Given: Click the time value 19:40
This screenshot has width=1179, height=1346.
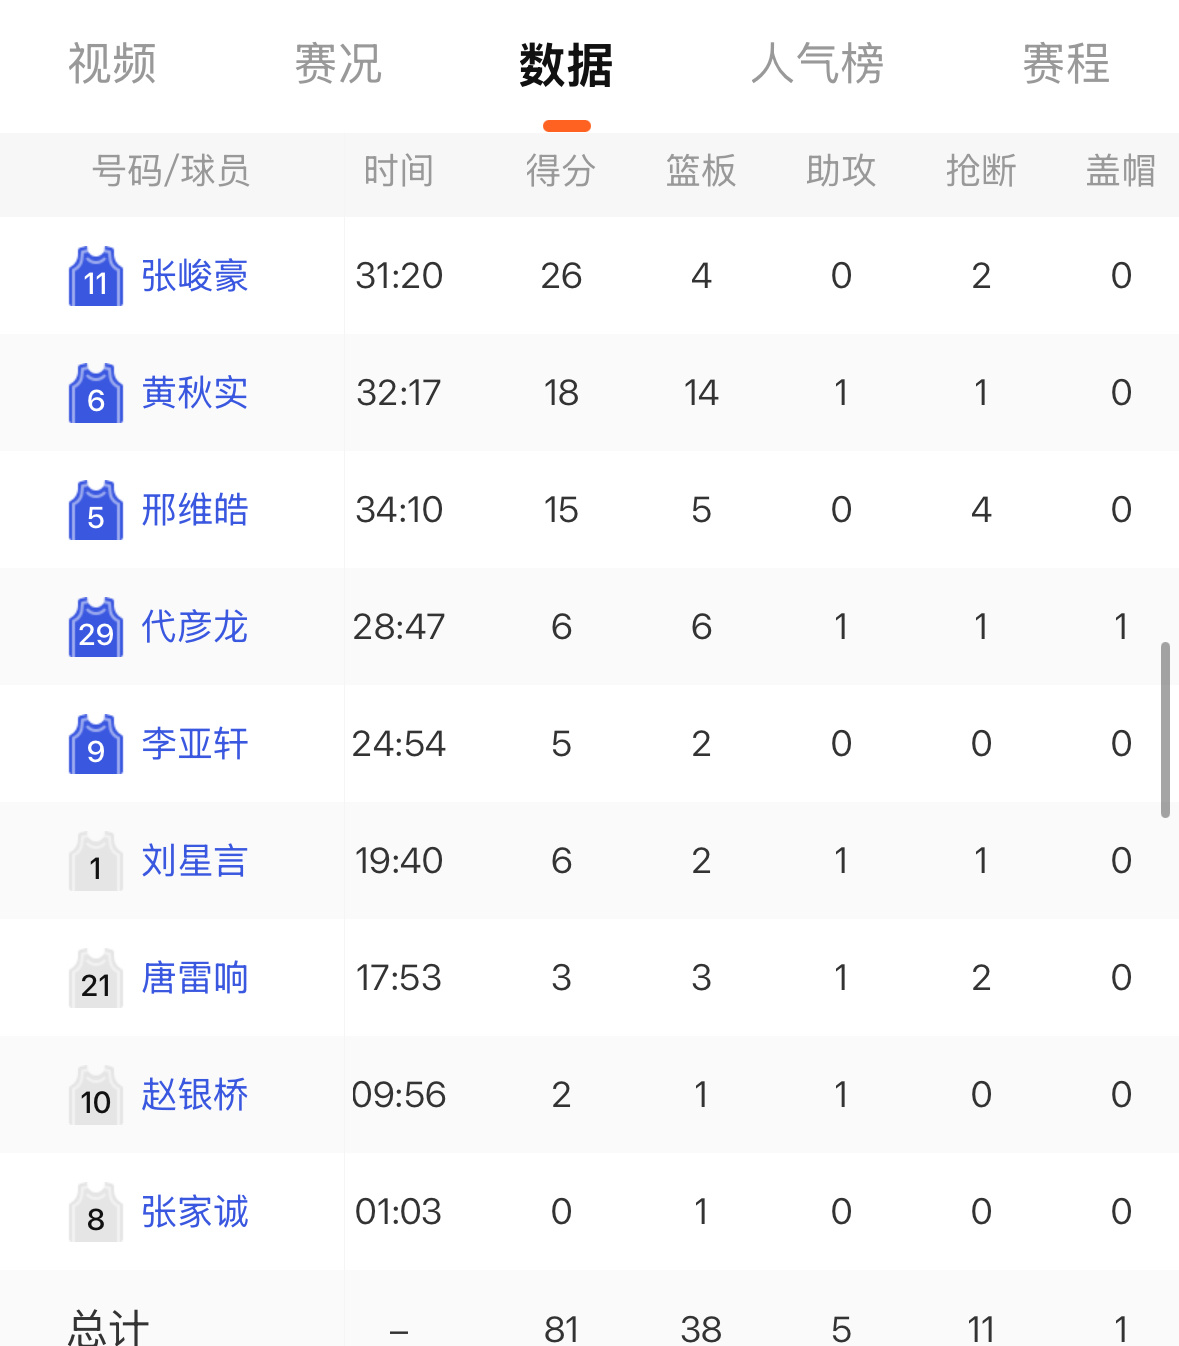Looking at the screenshot, I should coord(399,861).
